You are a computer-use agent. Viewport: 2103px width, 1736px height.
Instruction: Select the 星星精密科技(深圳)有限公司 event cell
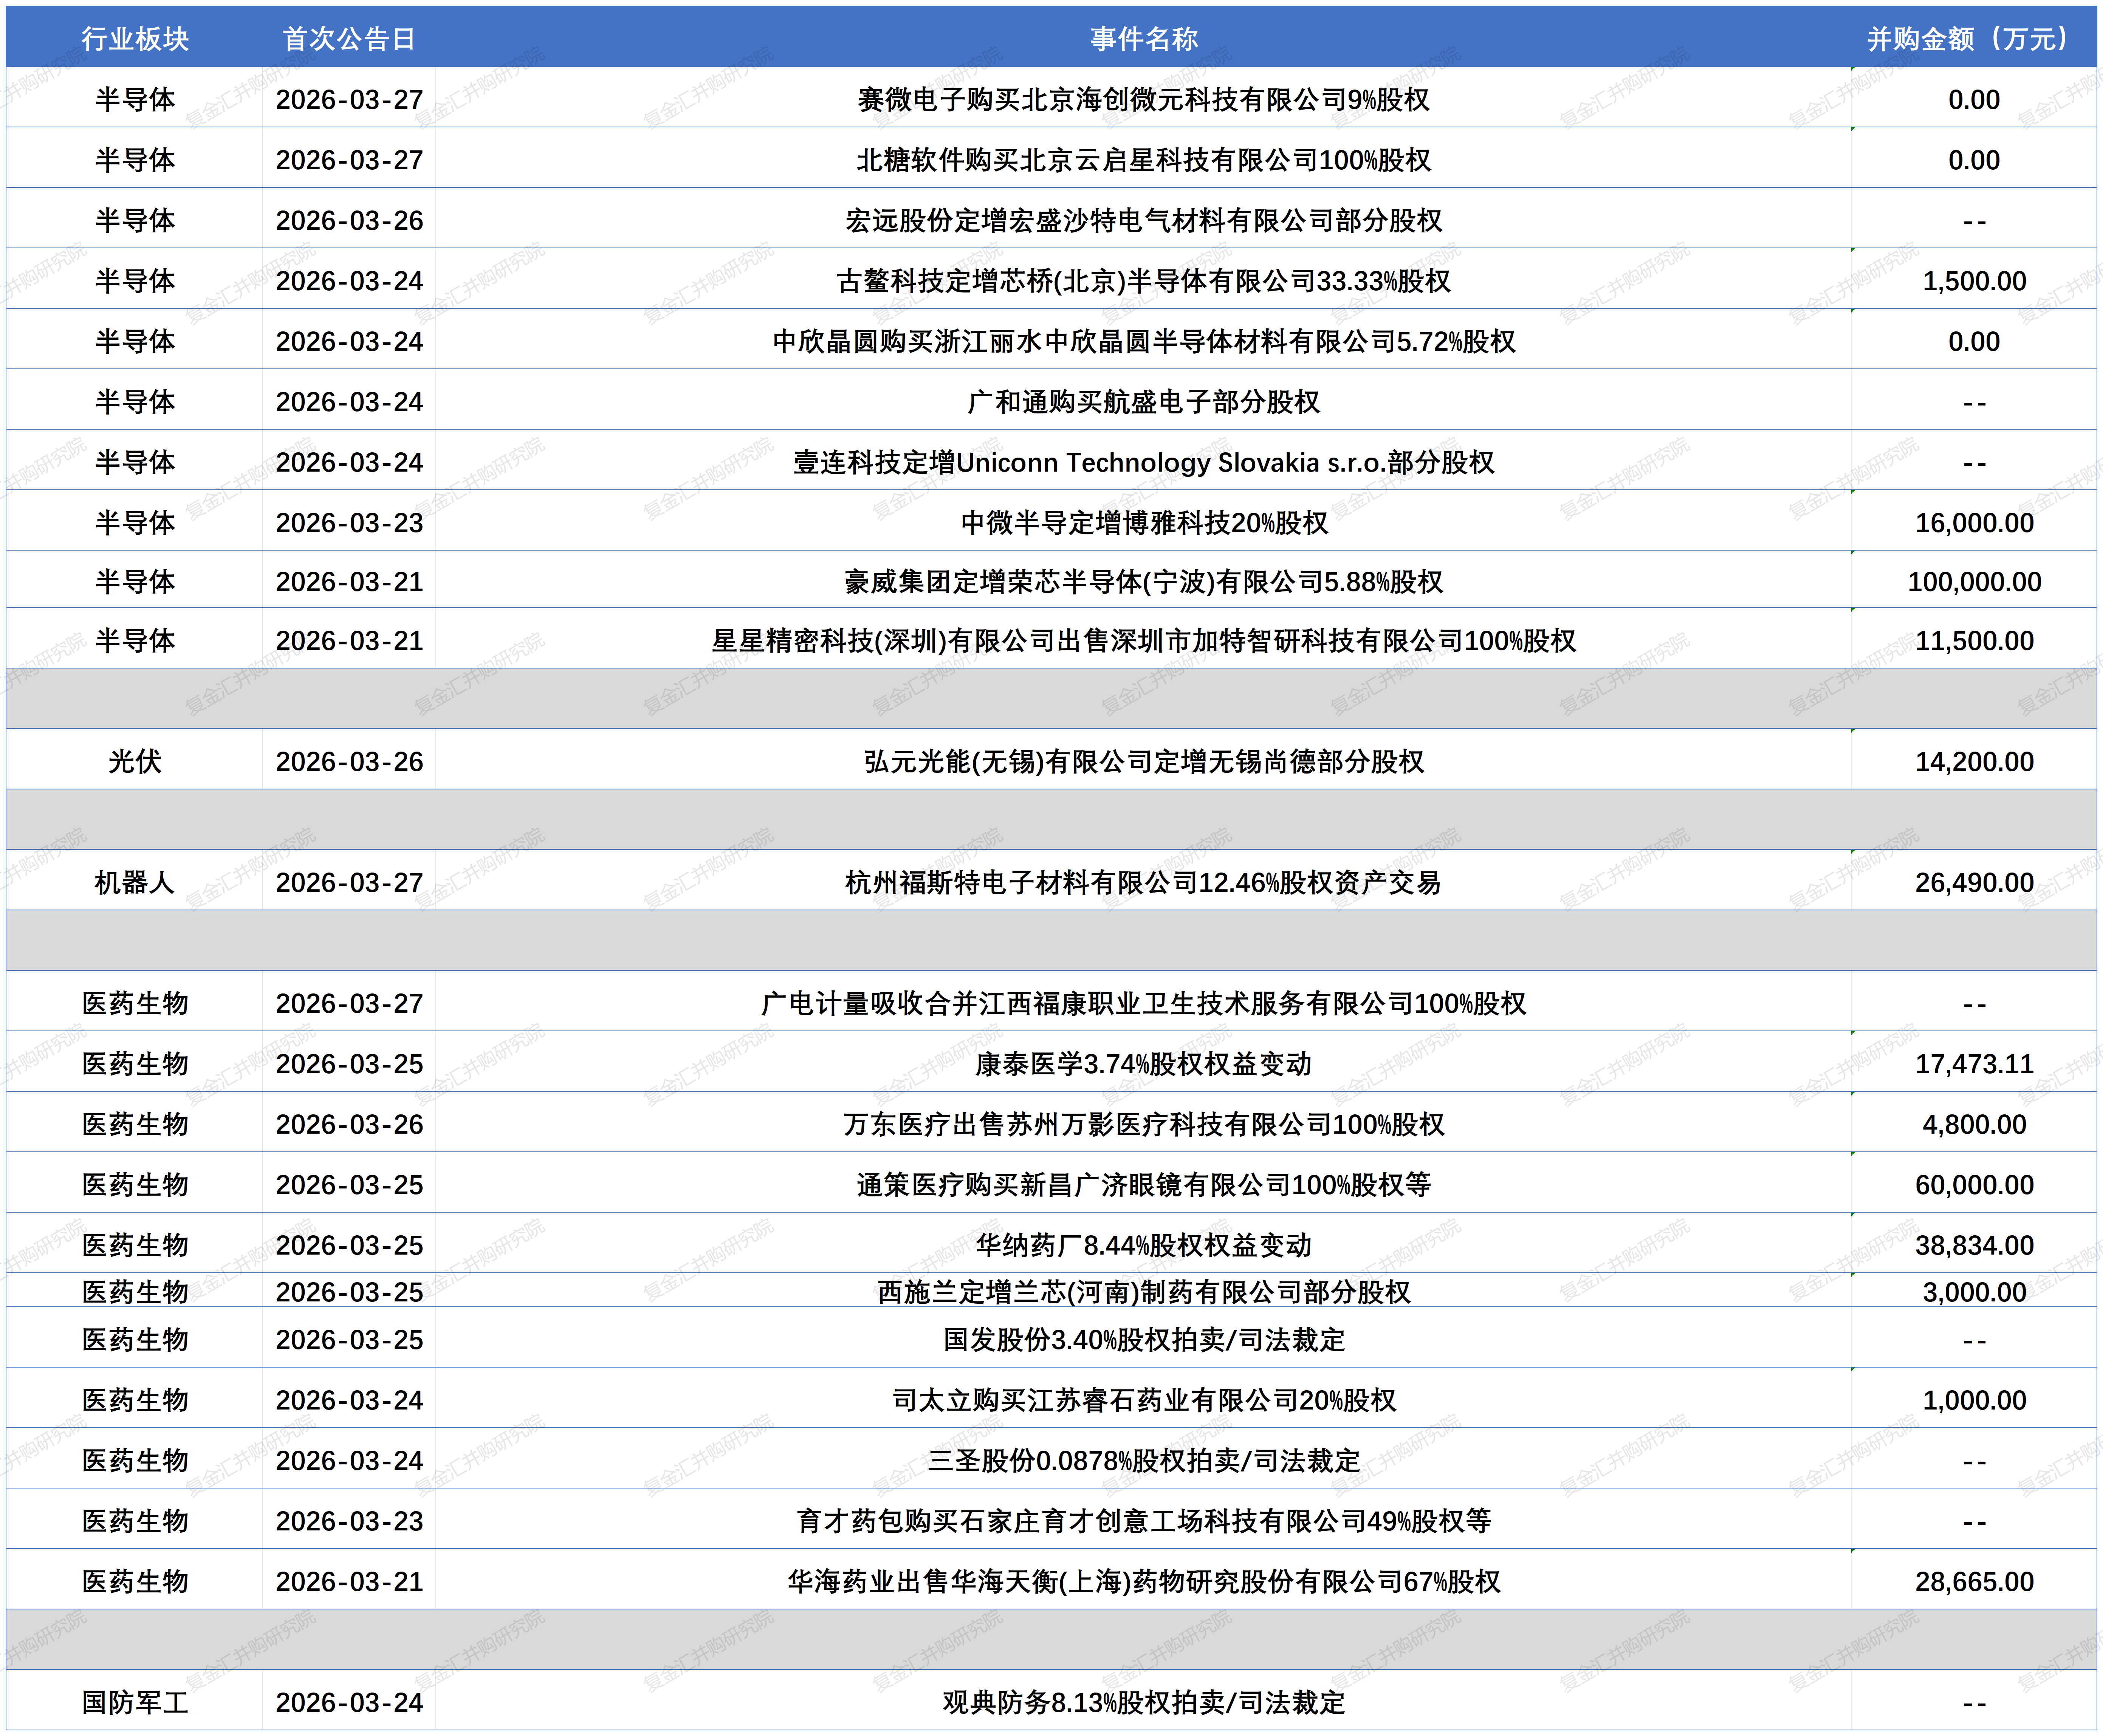[x=1144, y=641]
